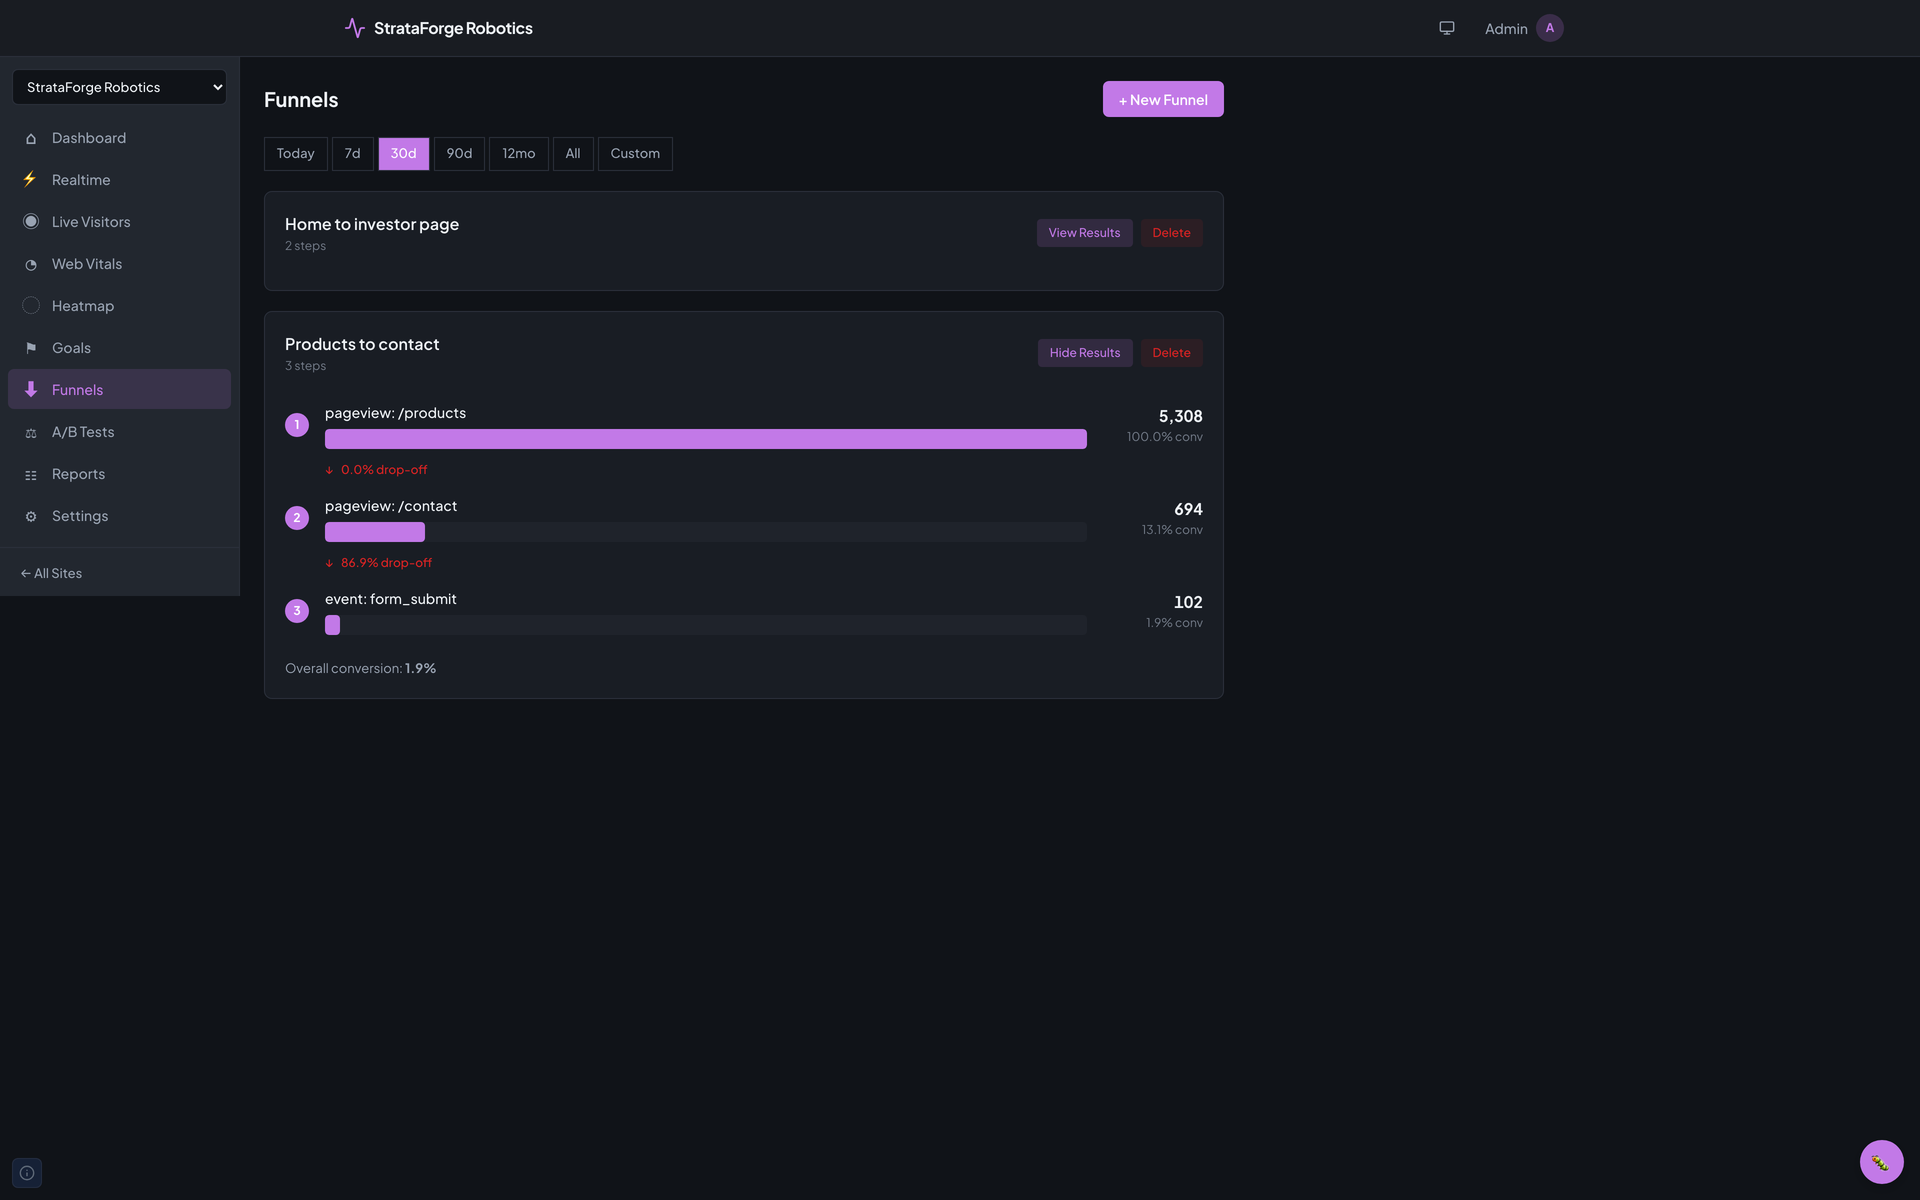Open the StrataForge Robotics site dropdown
The height and width of the screenshot is (1200, 1920).
click(119, 87)
